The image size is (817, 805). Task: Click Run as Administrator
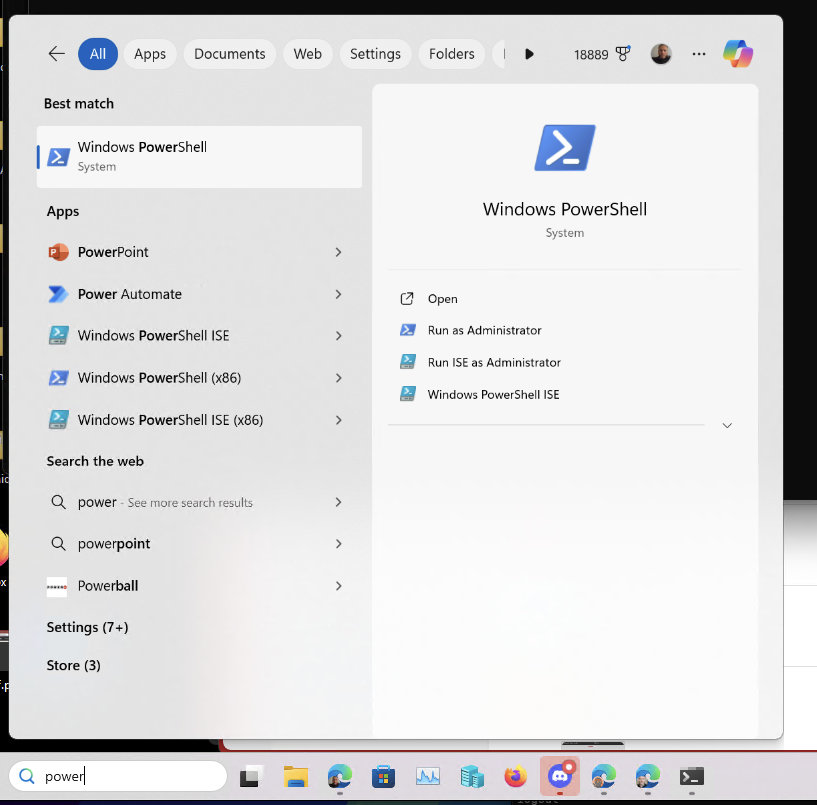point(484,330)
